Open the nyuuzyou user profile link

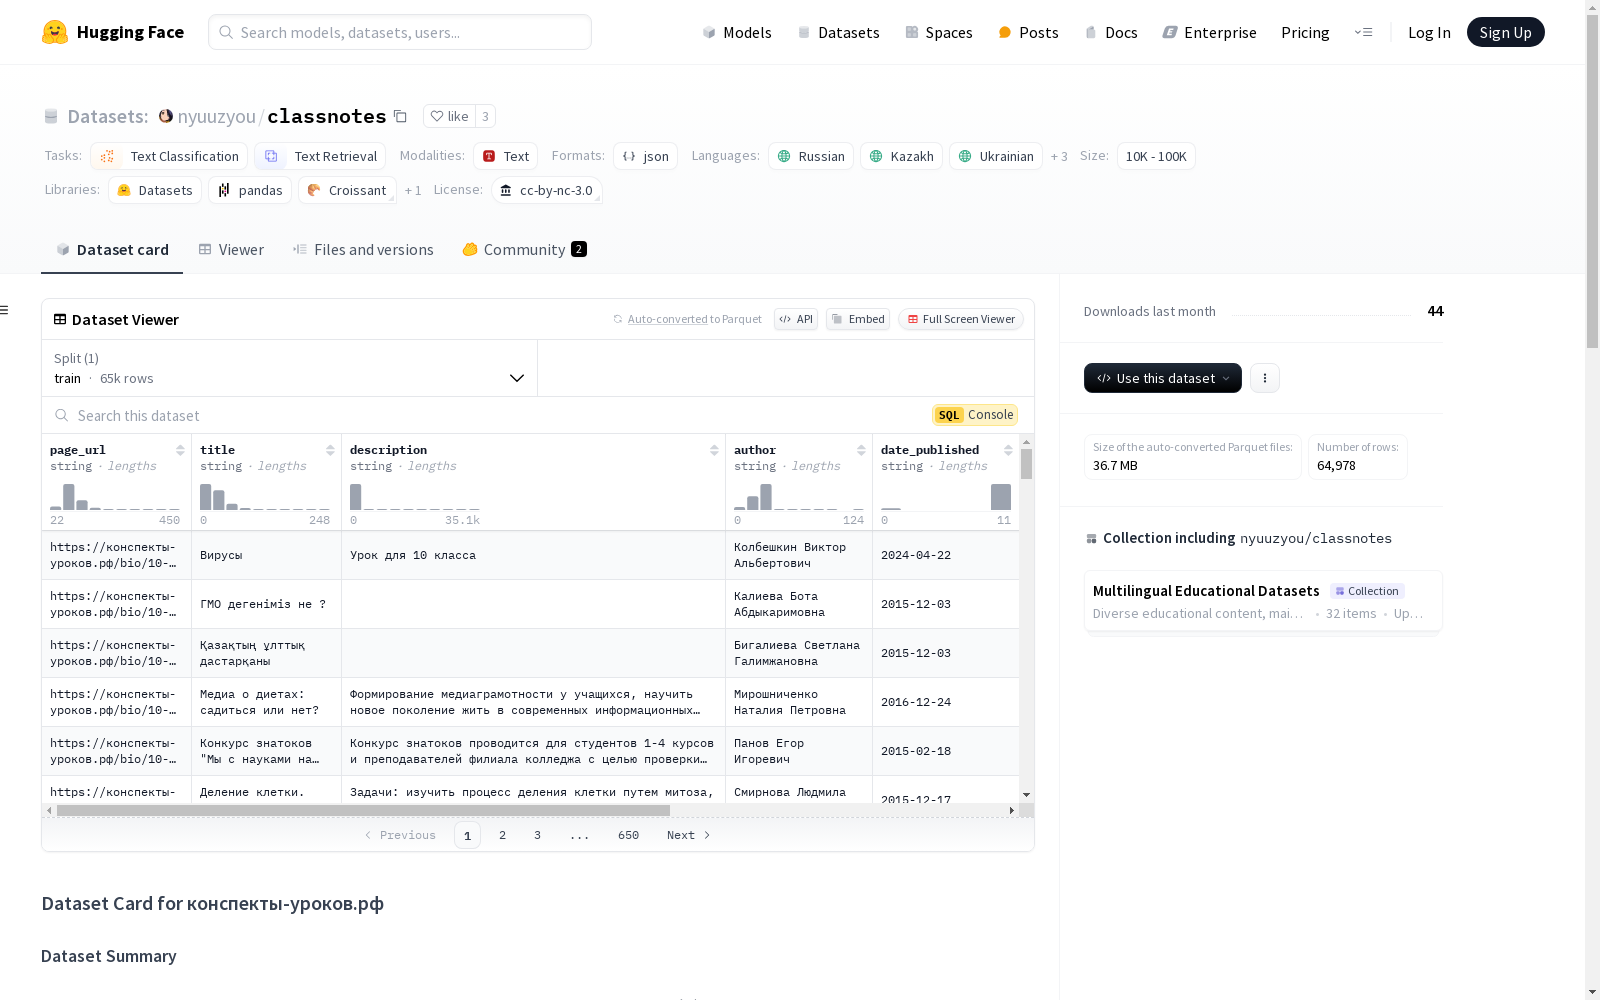point(217,116)
